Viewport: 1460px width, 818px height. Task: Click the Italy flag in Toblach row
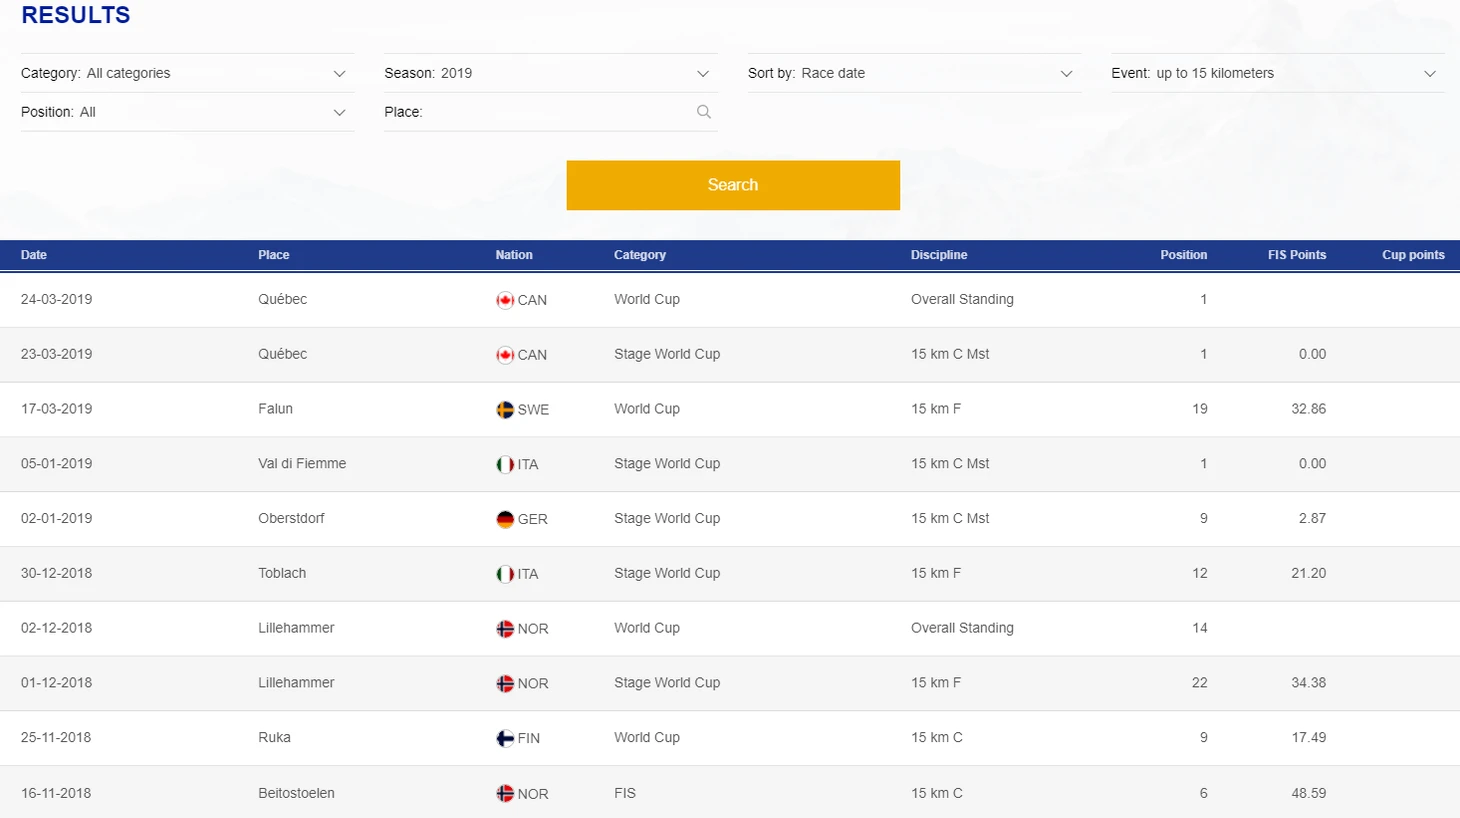505,574
